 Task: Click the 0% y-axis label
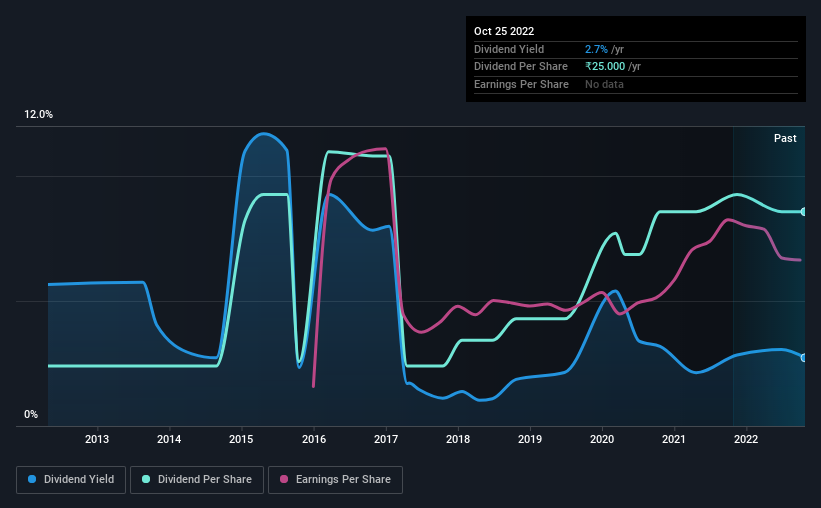tap(31, 414)
